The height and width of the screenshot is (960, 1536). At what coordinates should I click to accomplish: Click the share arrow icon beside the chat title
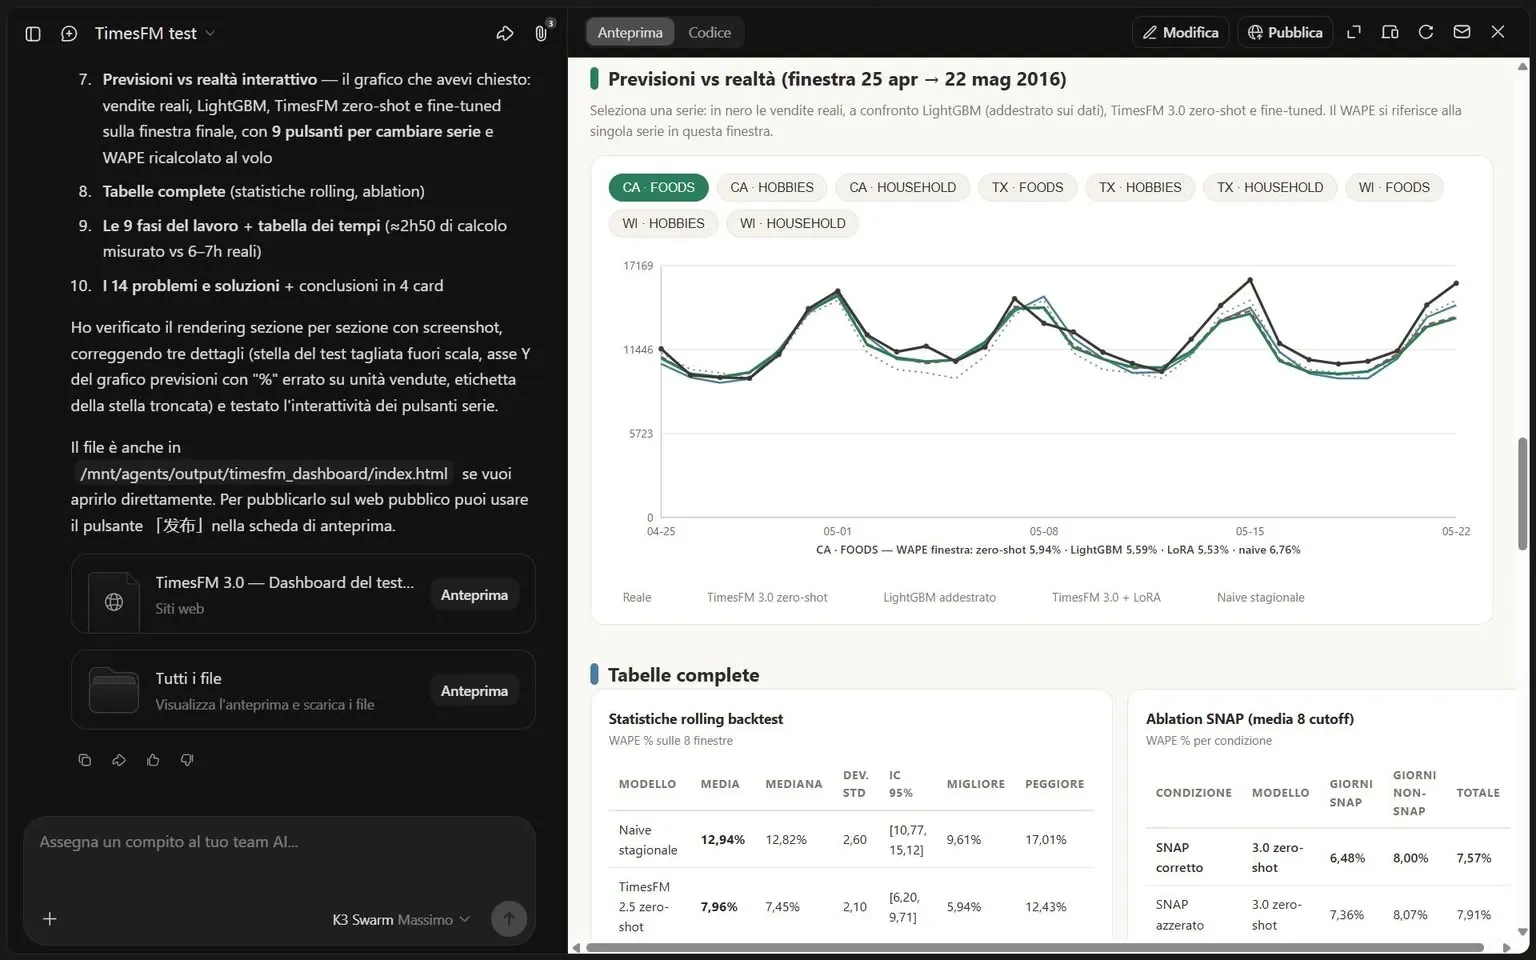coord(505,33)
